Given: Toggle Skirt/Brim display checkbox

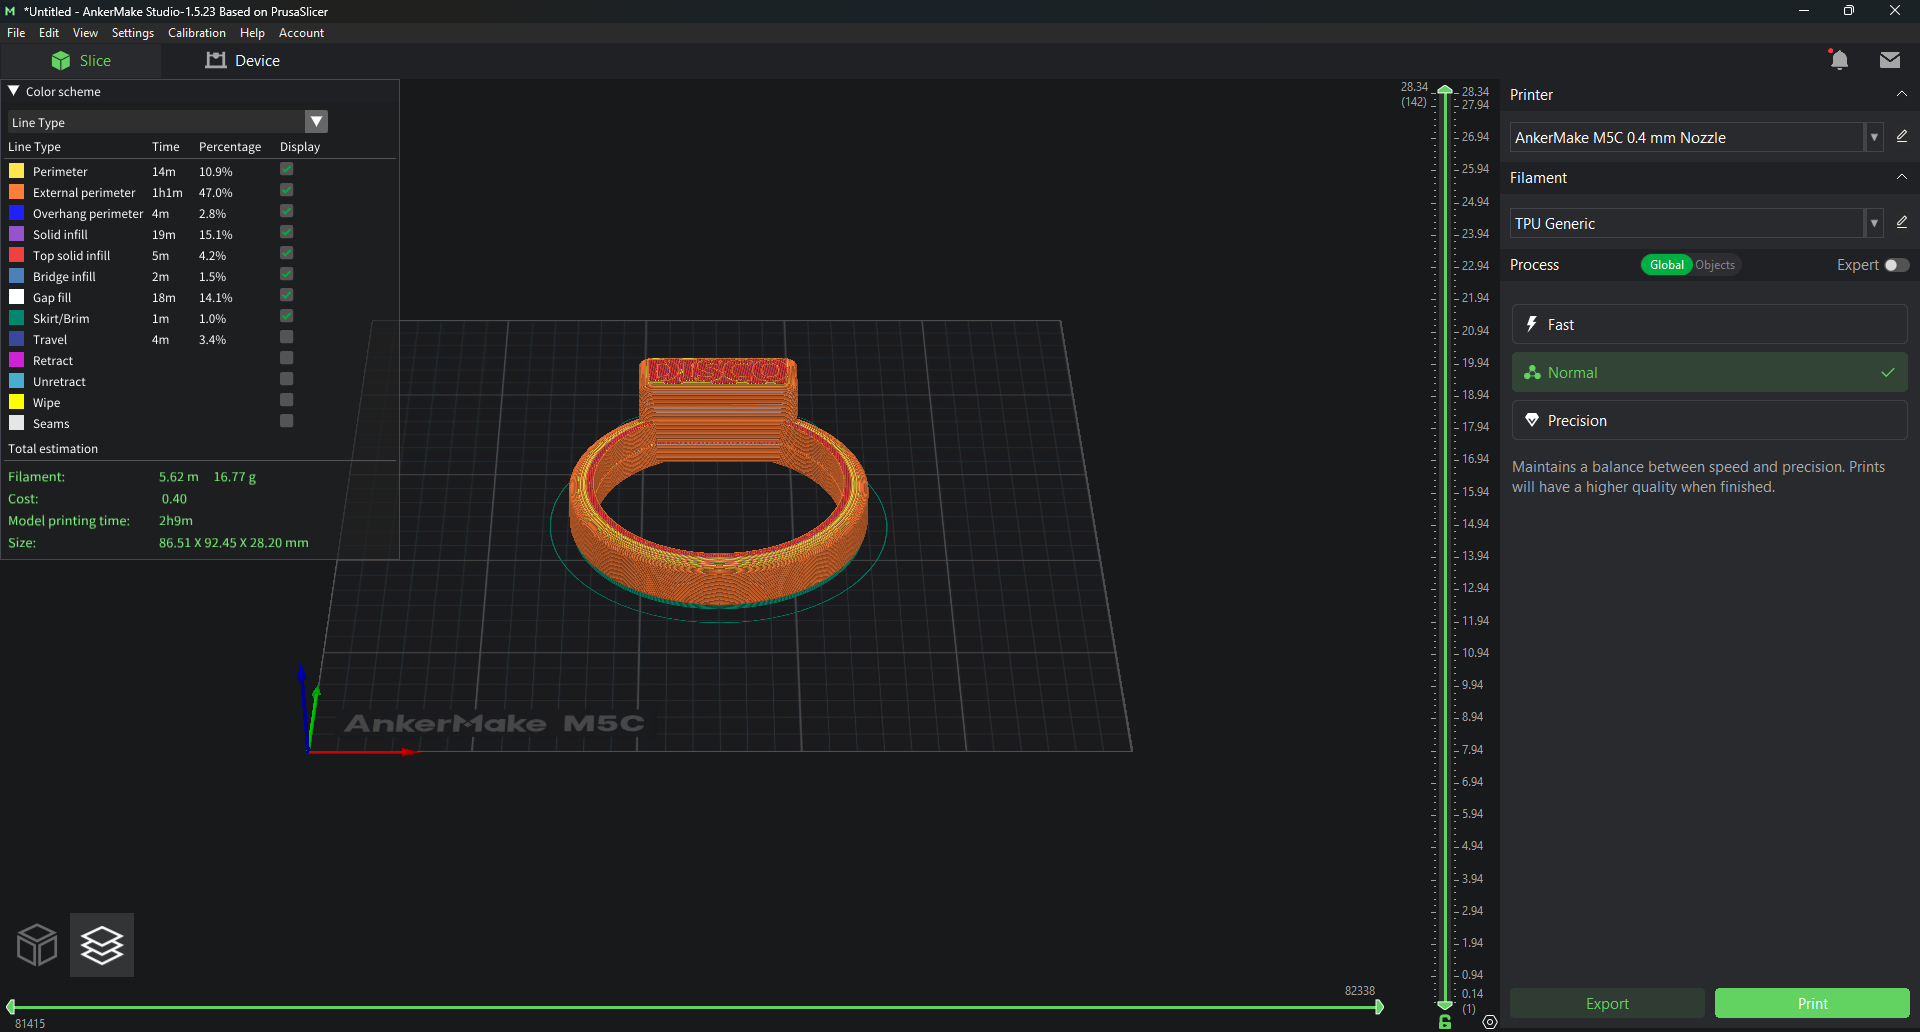Looking at the screenshot, I should tap(287, 316).
